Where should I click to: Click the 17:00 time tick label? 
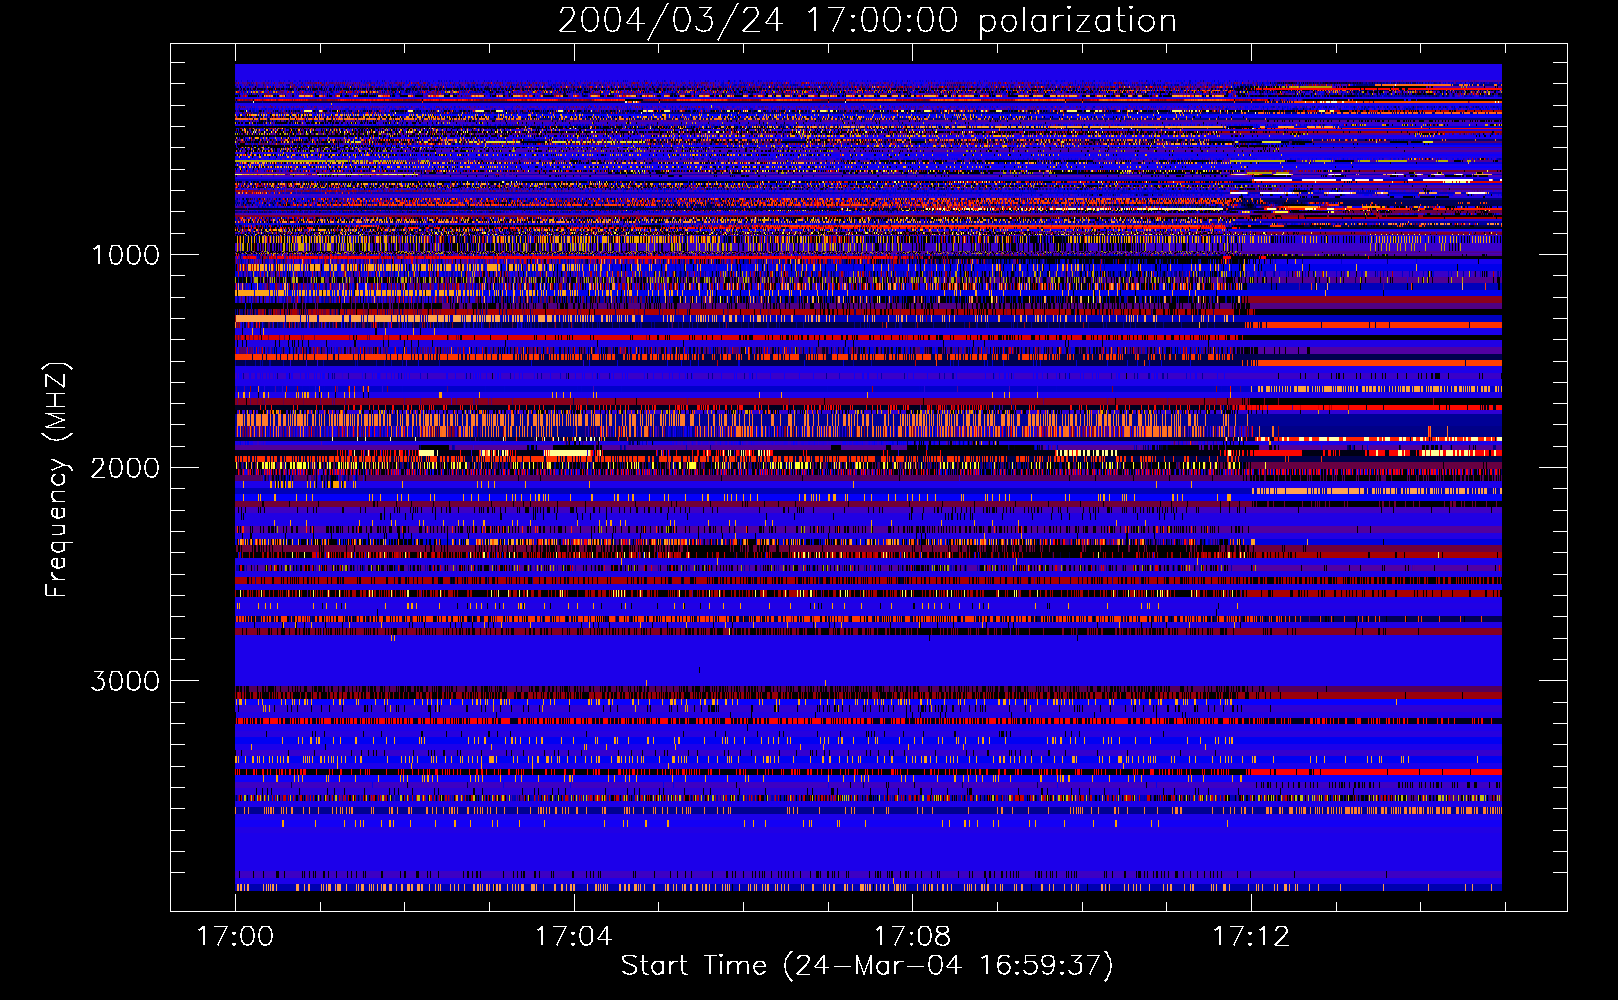click(x=235, y=936)
